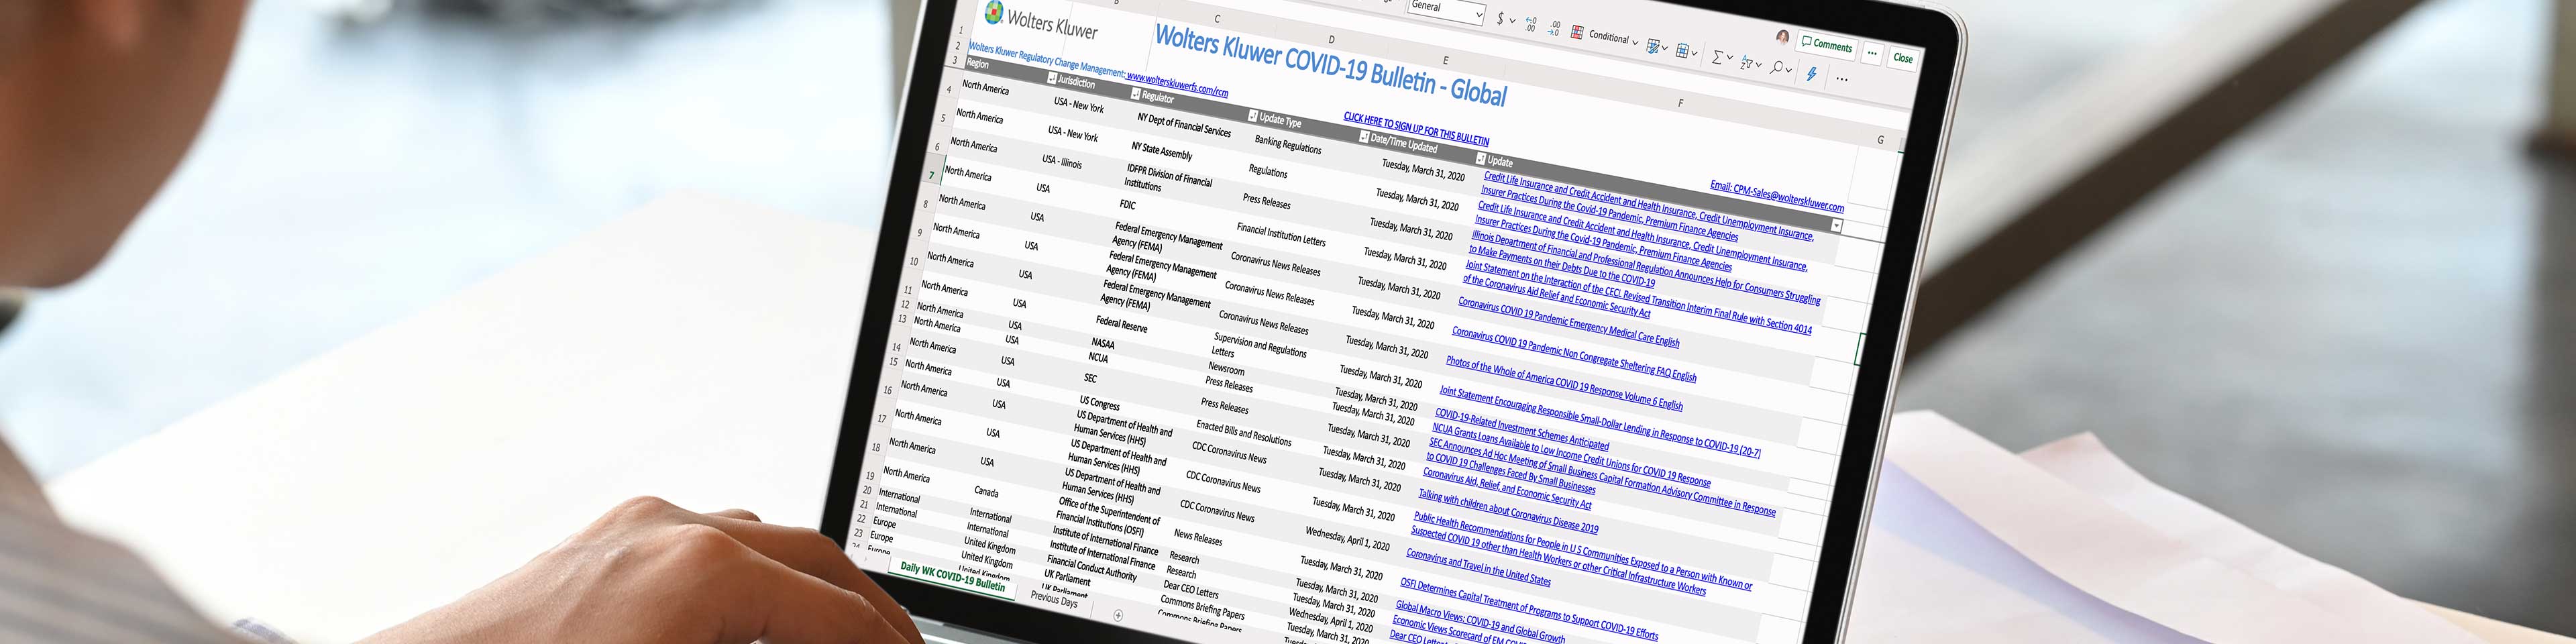Open the General number format dropdown
Image resolution: width=2576 pixels, height=644 pixels.
click(x=1446, y=10)
